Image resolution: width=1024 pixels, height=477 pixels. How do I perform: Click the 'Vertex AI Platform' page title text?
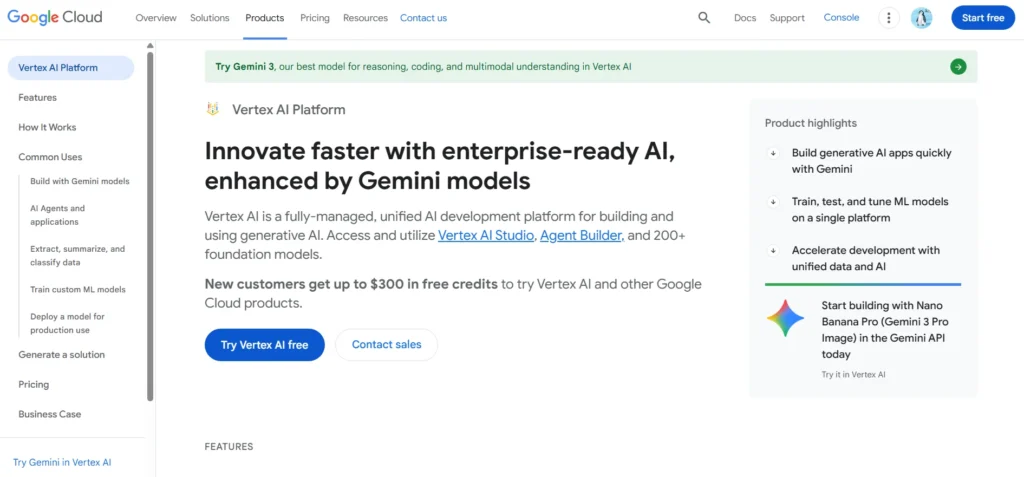point(289,110)
